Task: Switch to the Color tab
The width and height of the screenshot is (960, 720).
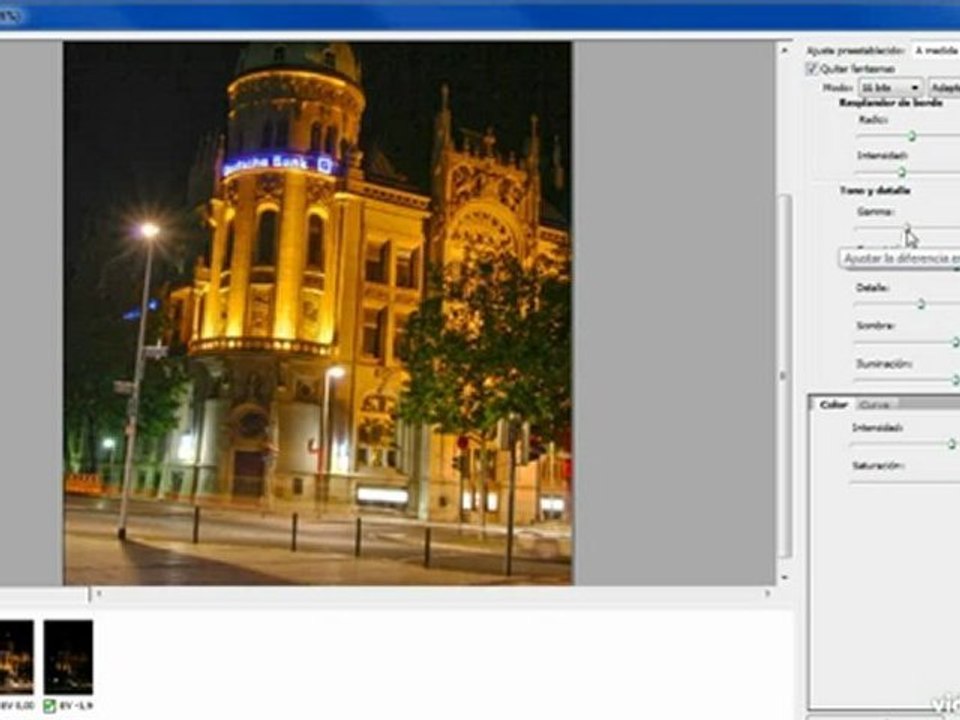Action: 833,405
